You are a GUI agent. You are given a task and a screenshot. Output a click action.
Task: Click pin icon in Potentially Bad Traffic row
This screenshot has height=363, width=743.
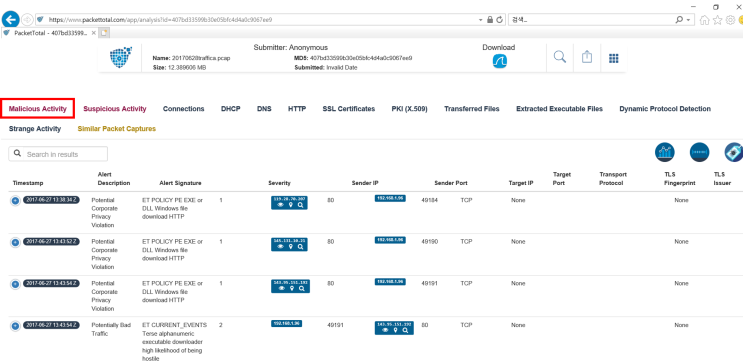pos(395,330)
